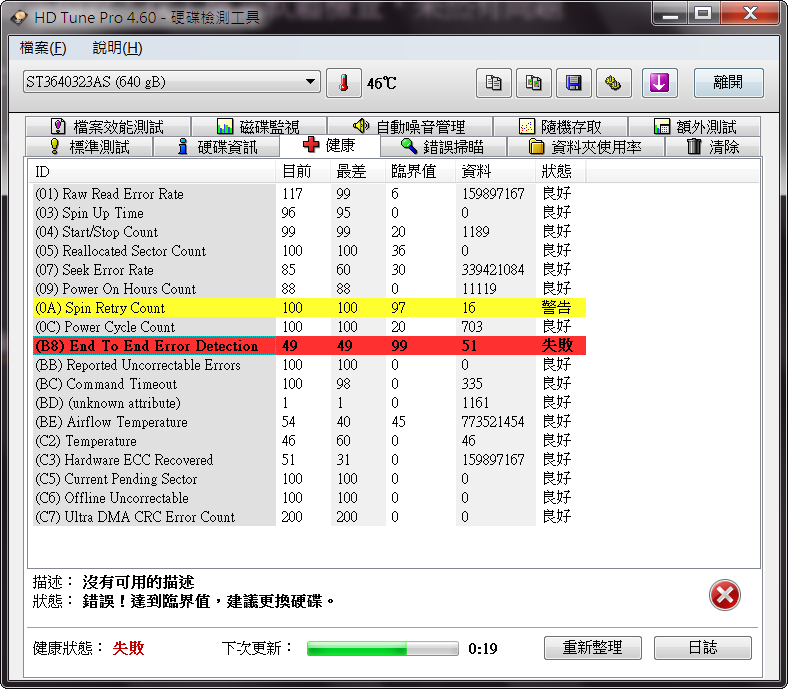The height and width of the screenshot is (689, 788).
Task: Select the (BD) (unknown attribute) row
Action: pyautogui.click(x=310, y=403)
